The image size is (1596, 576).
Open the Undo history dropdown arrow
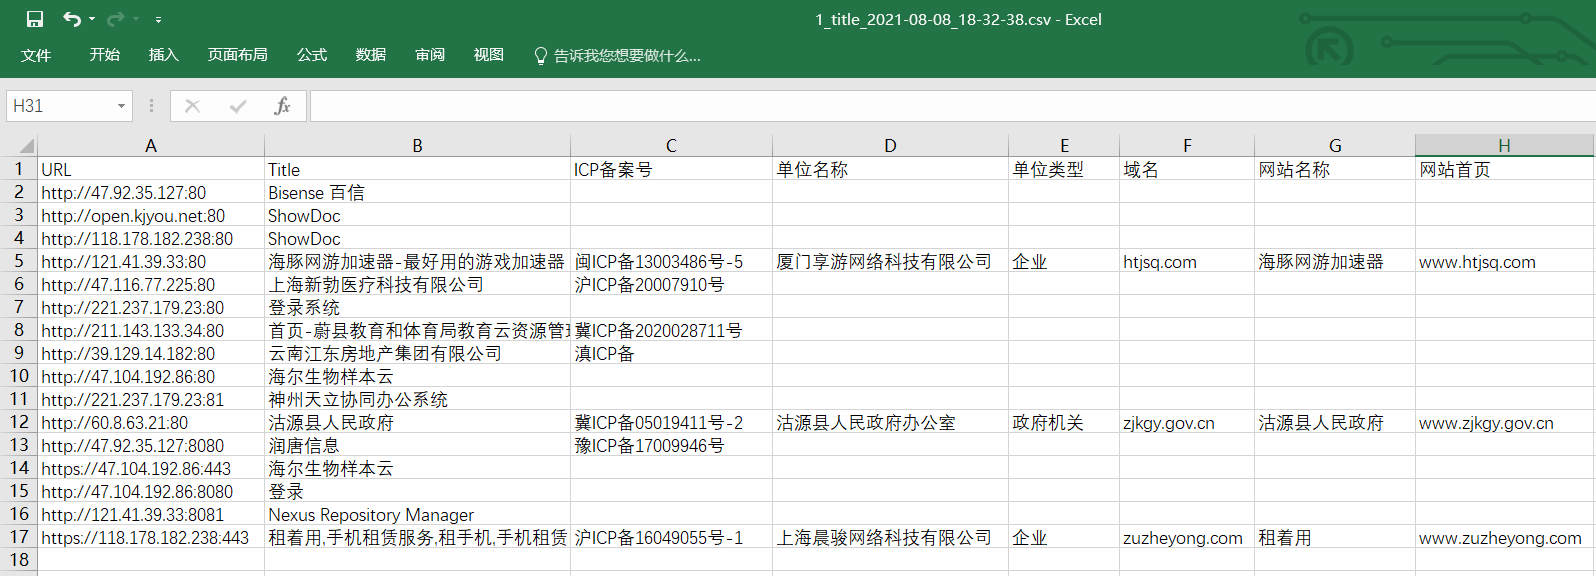[x=92, y=19]
